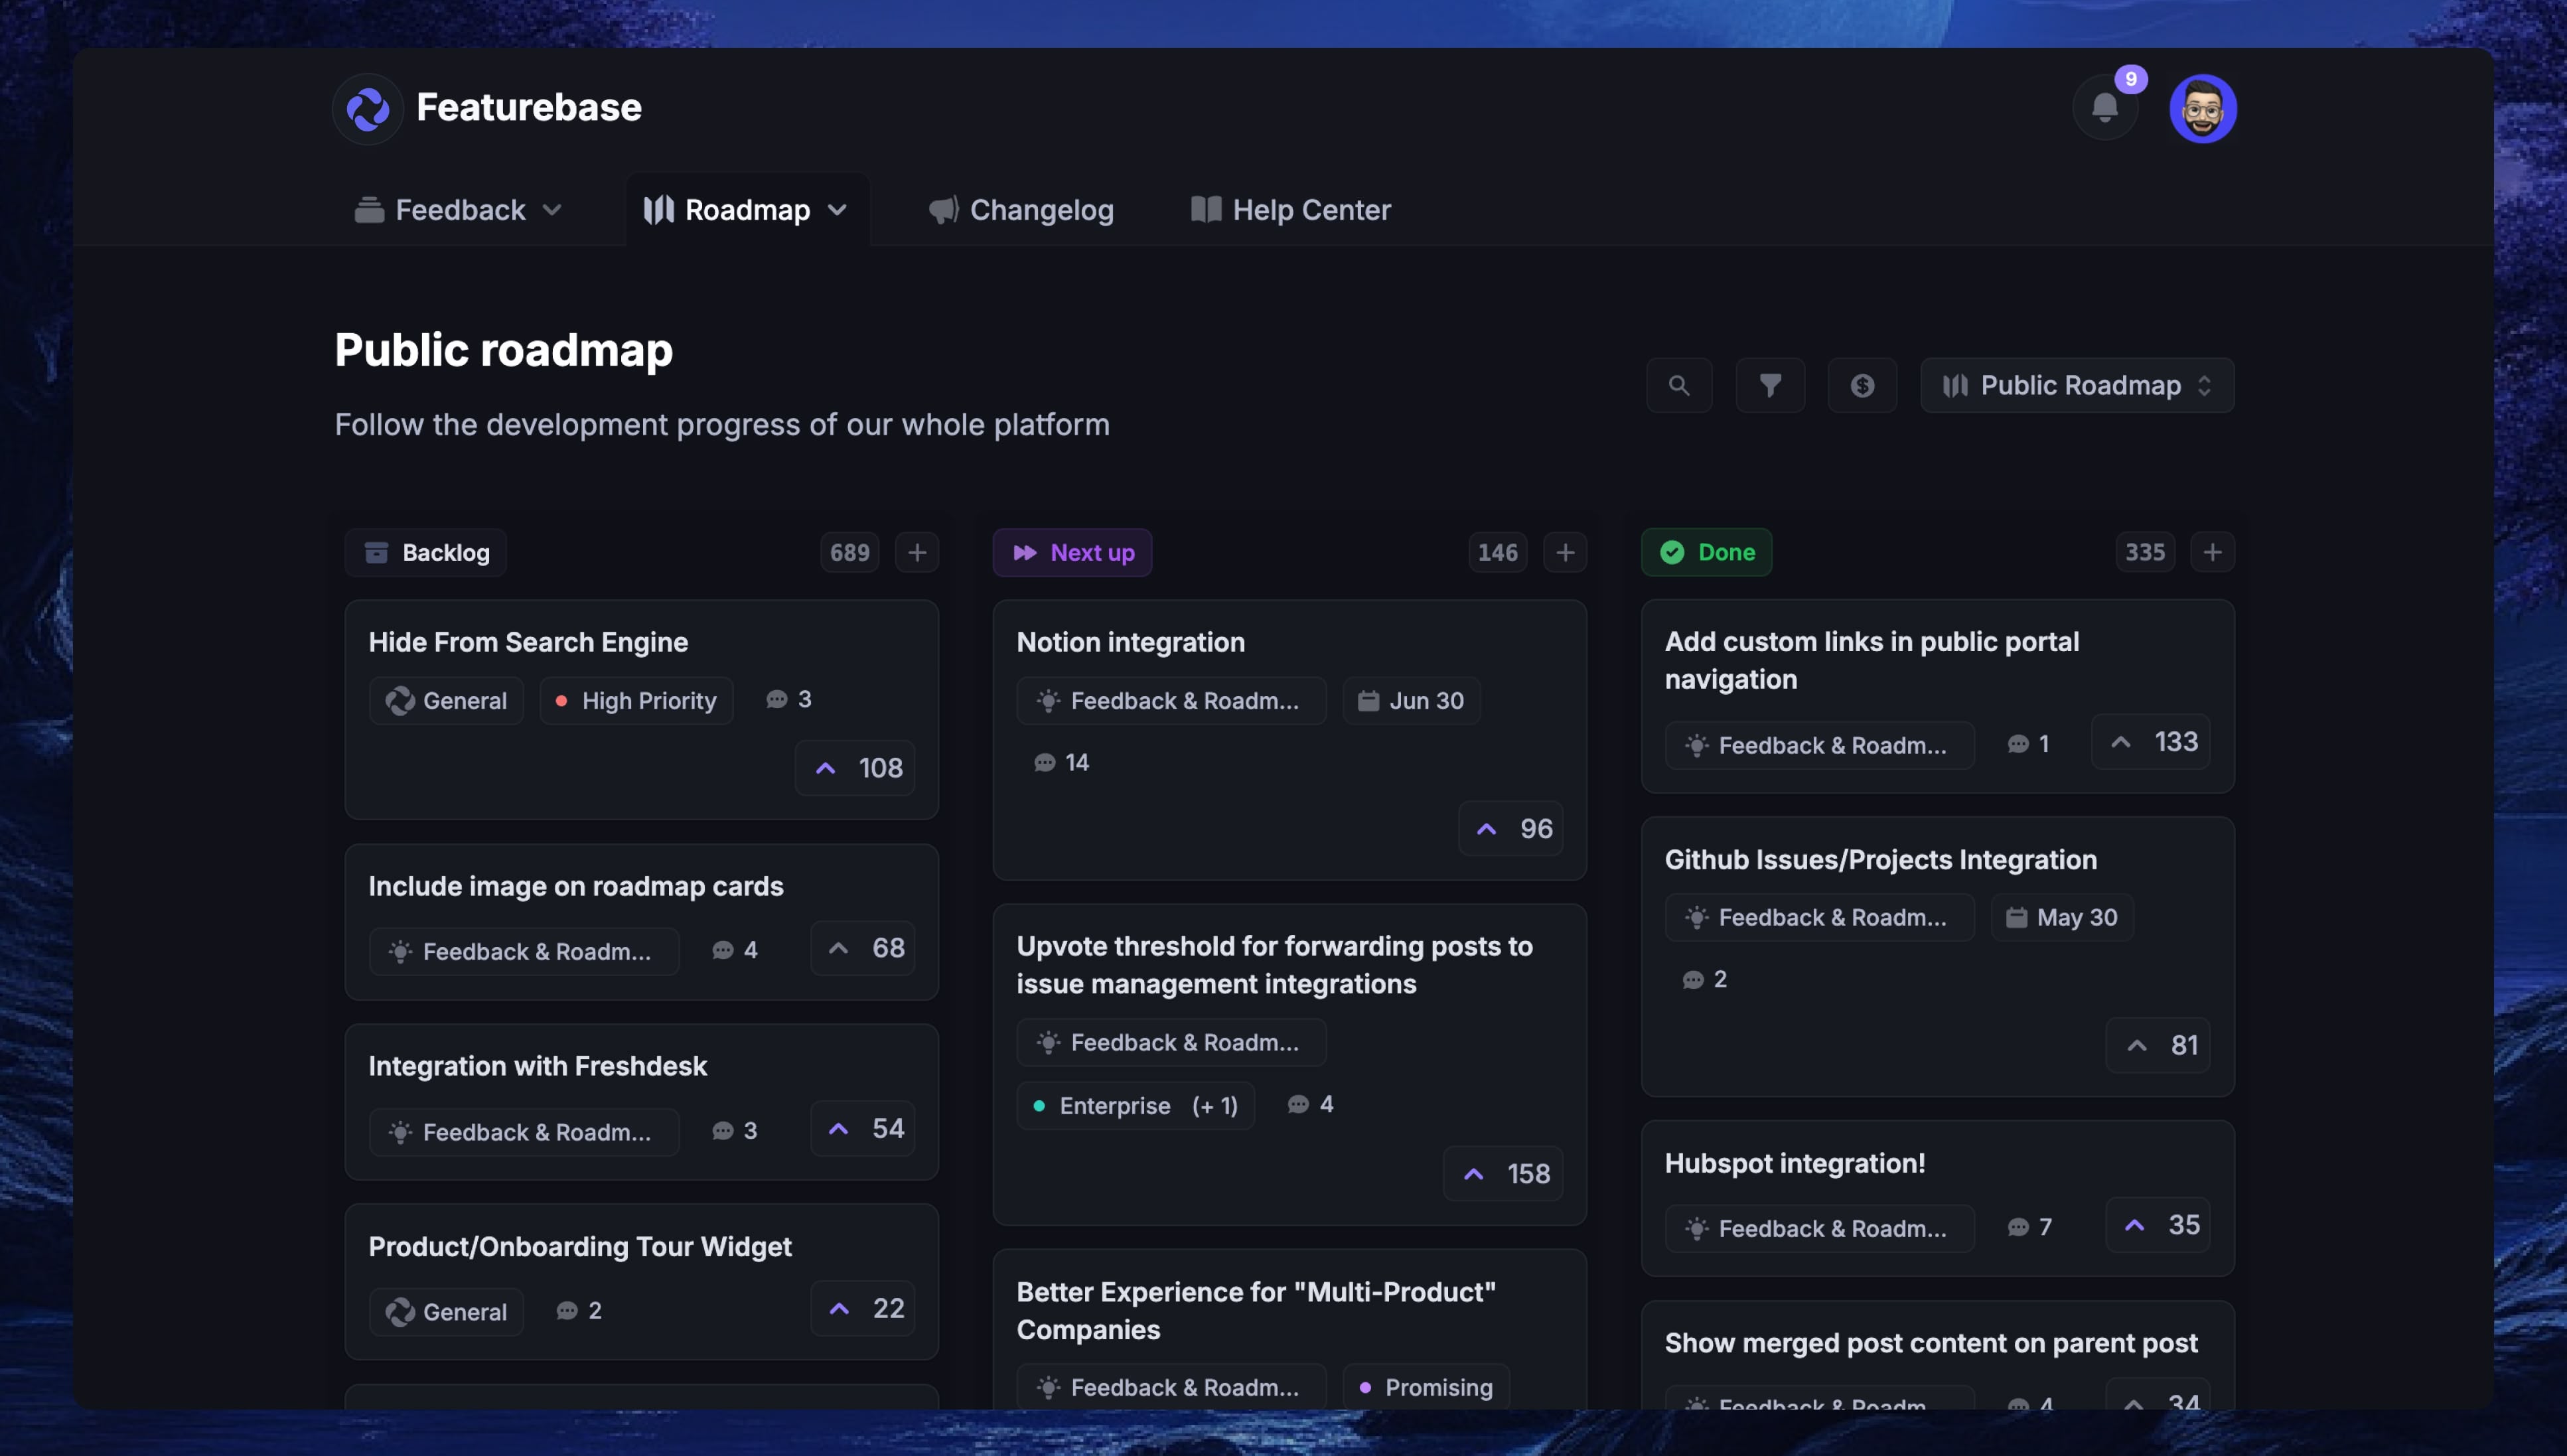Screen dimensions: 2567x1456
Task: Click comment count 2 on Github Integration
Action: point(1705,979)
